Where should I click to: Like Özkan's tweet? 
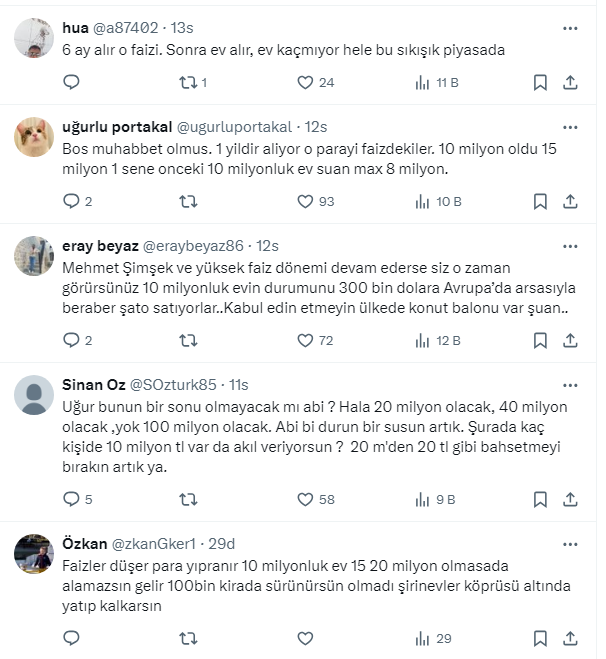pos(304,637)
